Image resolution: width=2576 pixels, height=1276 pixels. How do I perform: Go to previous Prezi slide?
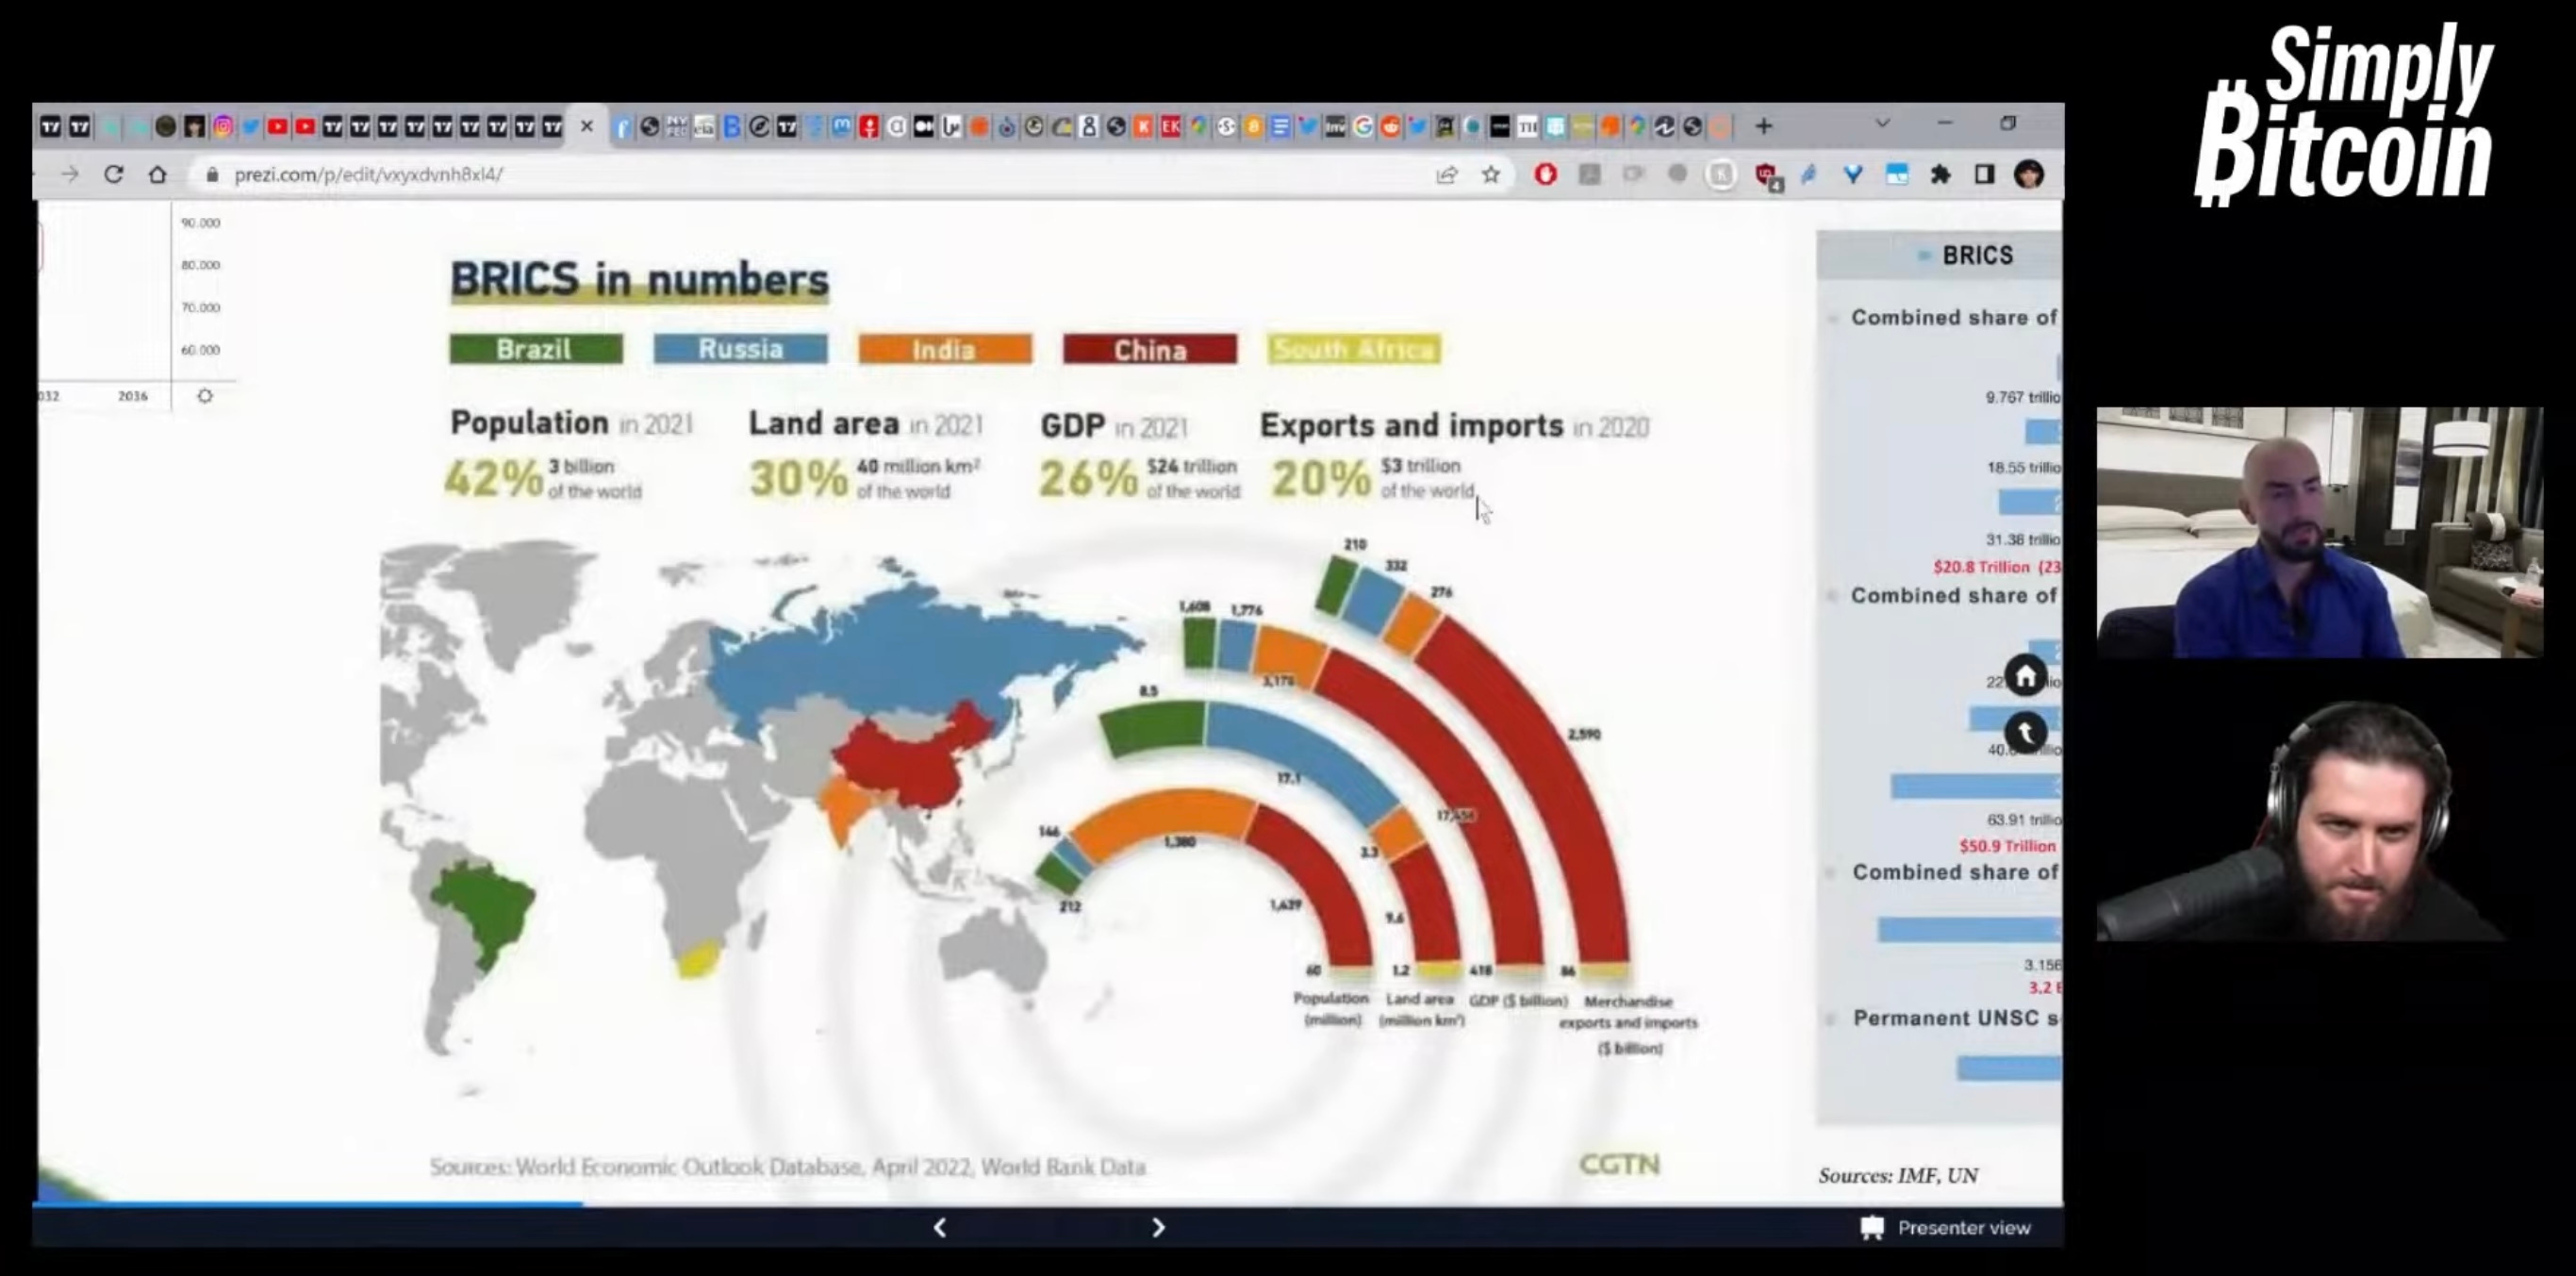(x=940, y=1227)
